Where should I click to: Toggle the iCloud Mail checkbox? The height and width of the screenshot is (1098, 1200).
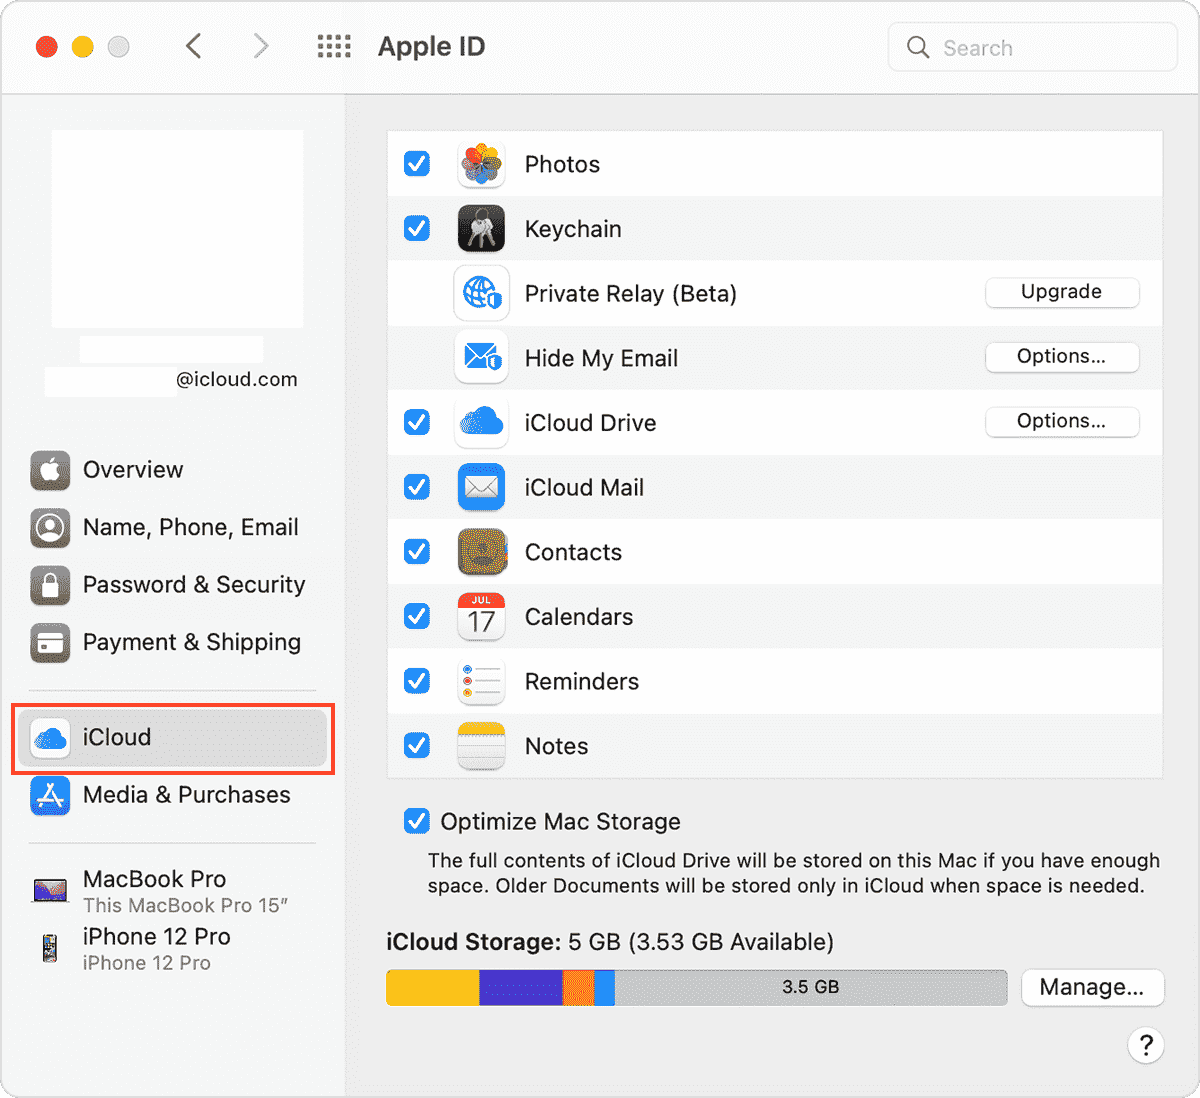tap(417, 486)
